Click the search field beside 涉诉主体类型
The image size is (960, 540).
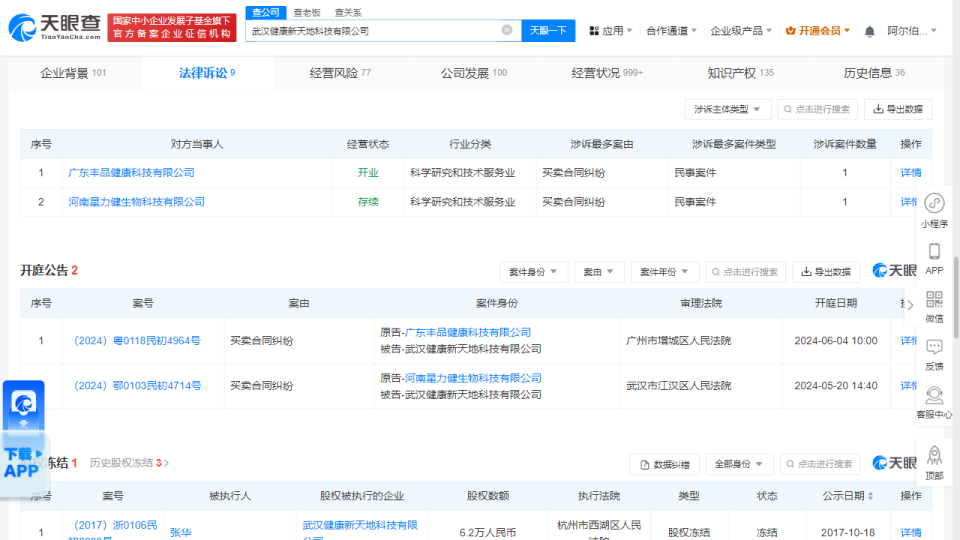click(817, 109)
